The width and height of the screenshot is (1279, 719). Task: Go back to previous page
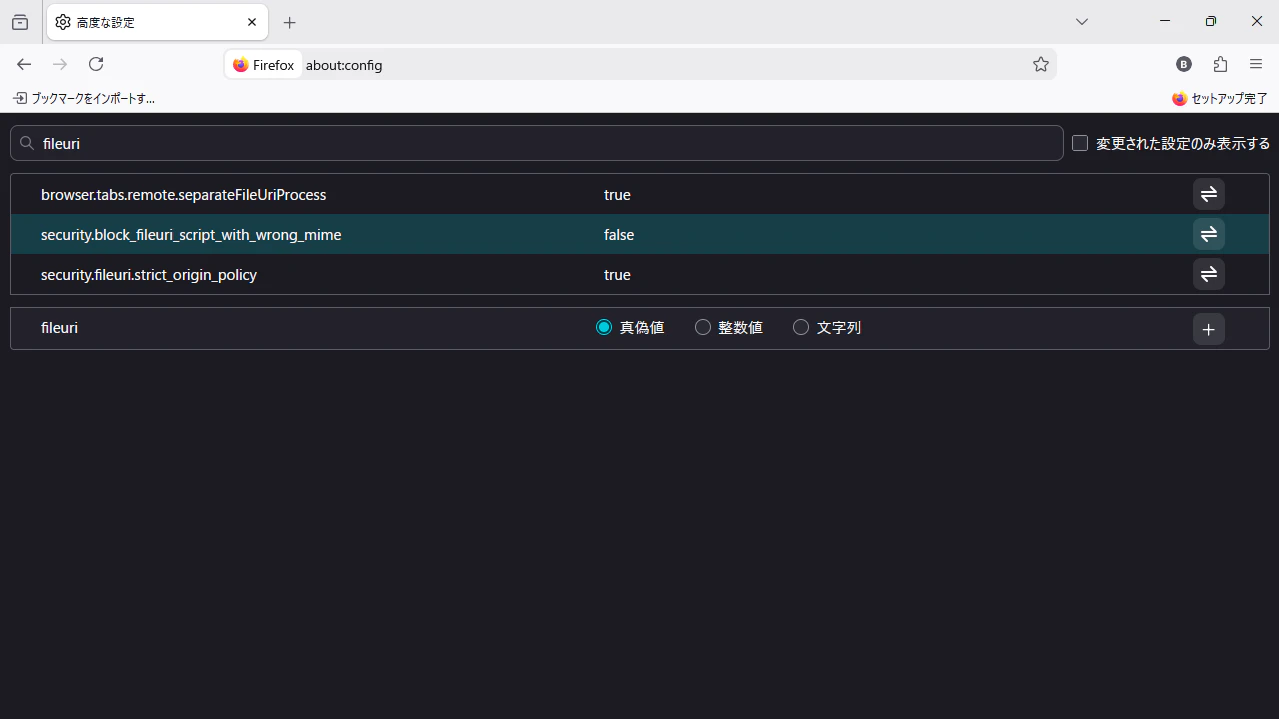tap(24, 64)
